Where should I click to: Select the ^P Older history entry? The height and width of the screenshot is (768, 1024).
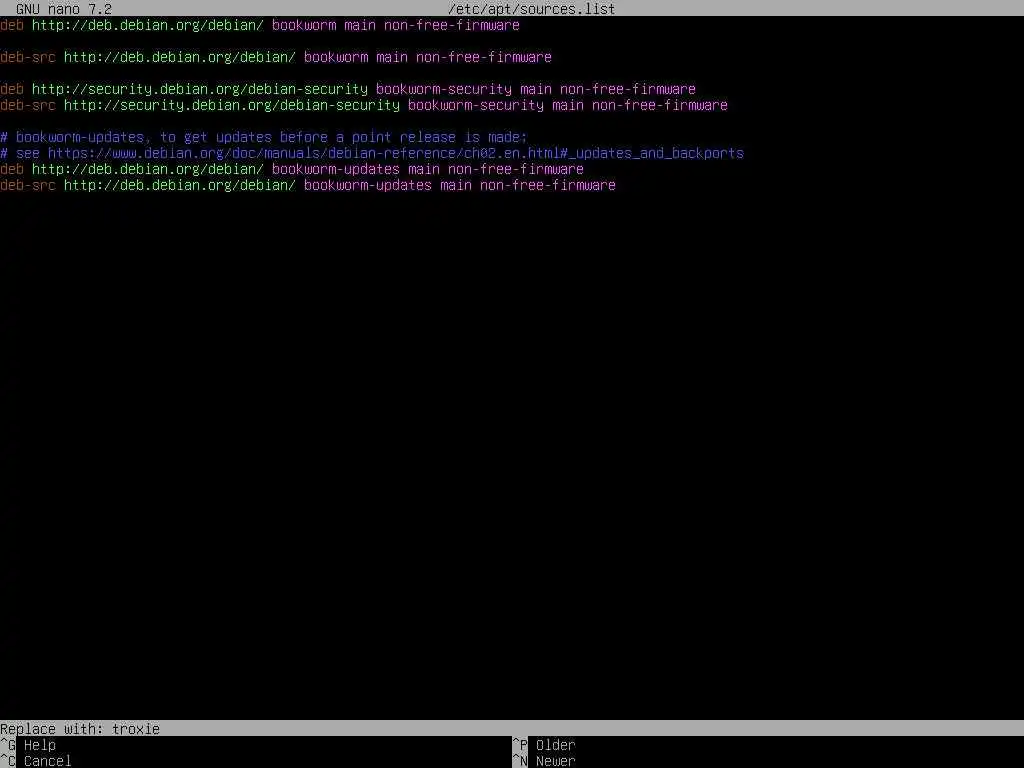(544, 744)
